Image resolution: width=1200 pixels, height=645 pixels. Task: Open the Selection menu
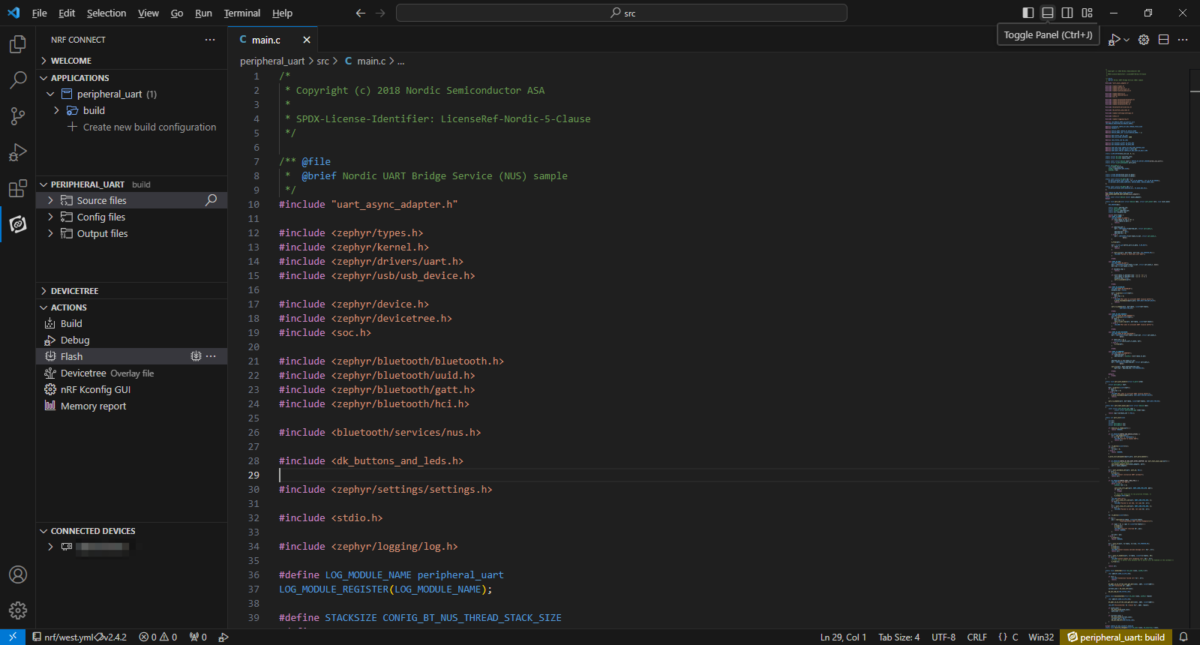[x=106, y=13]
